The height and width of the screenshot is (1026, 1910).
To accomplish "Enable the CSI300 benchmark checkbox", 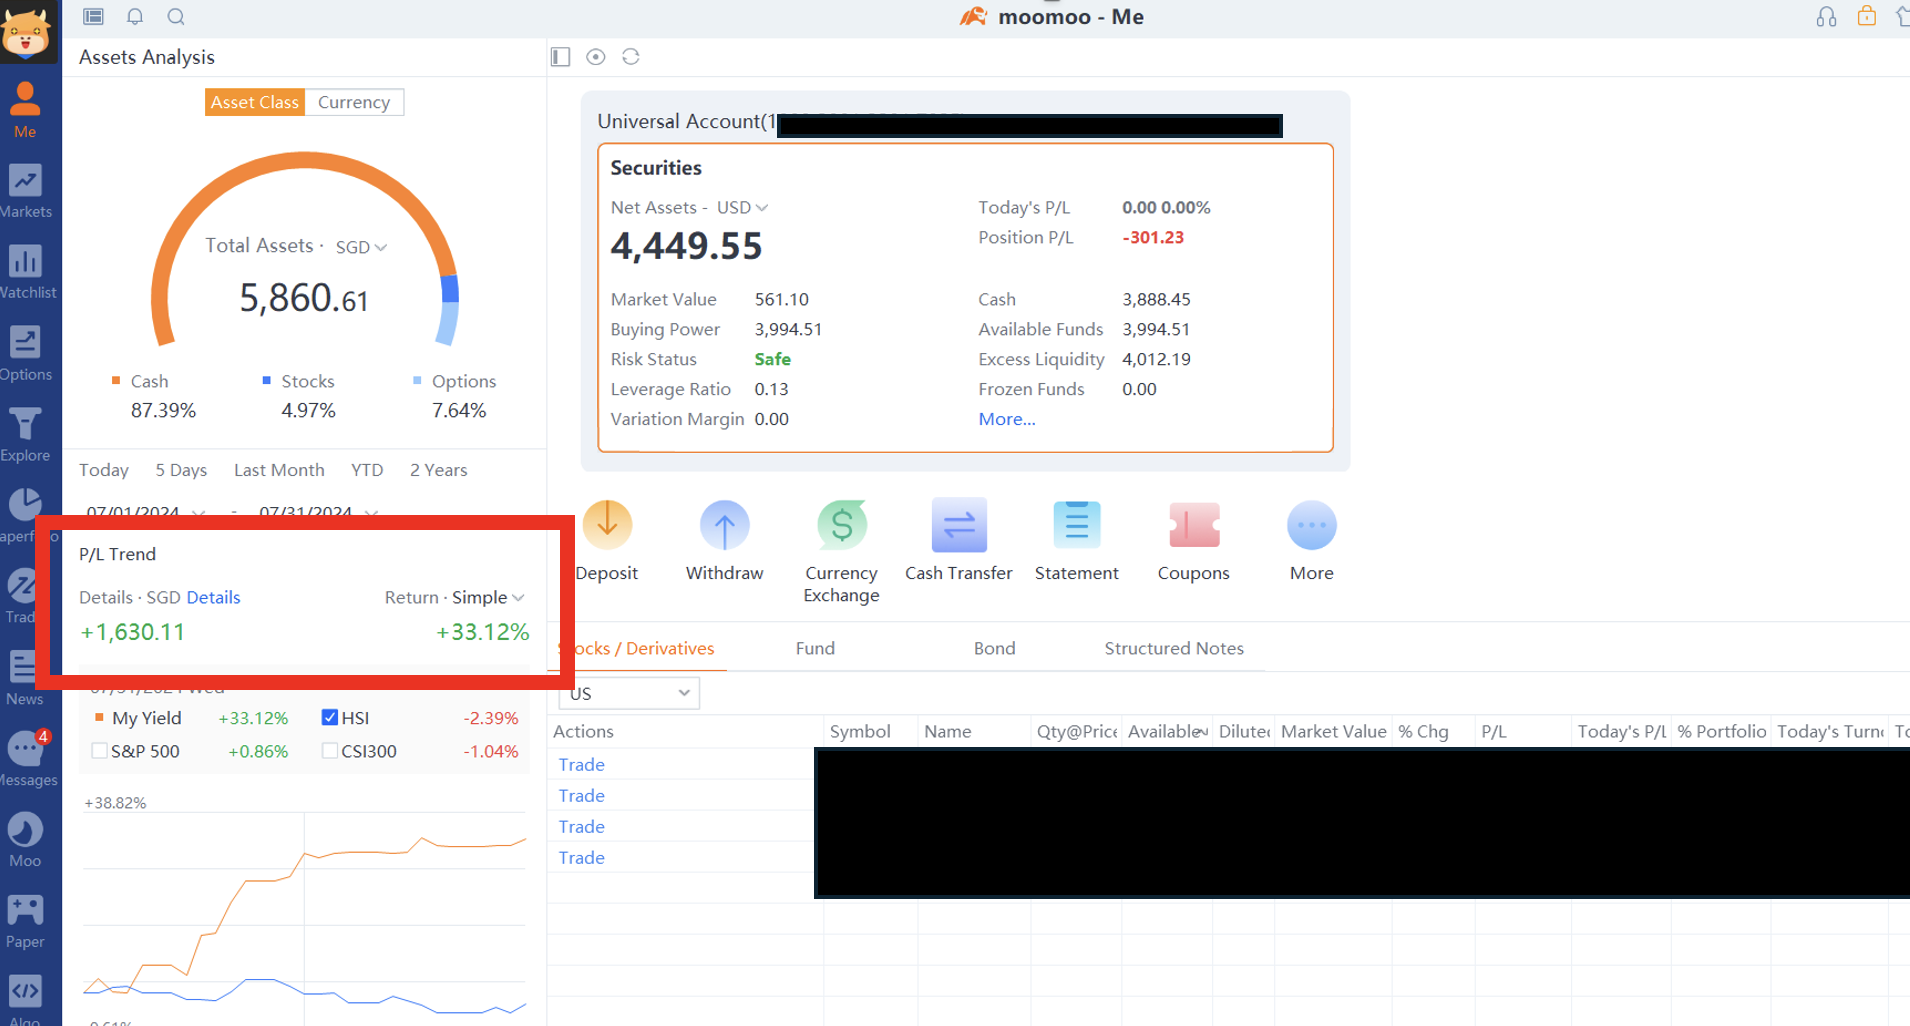I will (x=330, y=751).
